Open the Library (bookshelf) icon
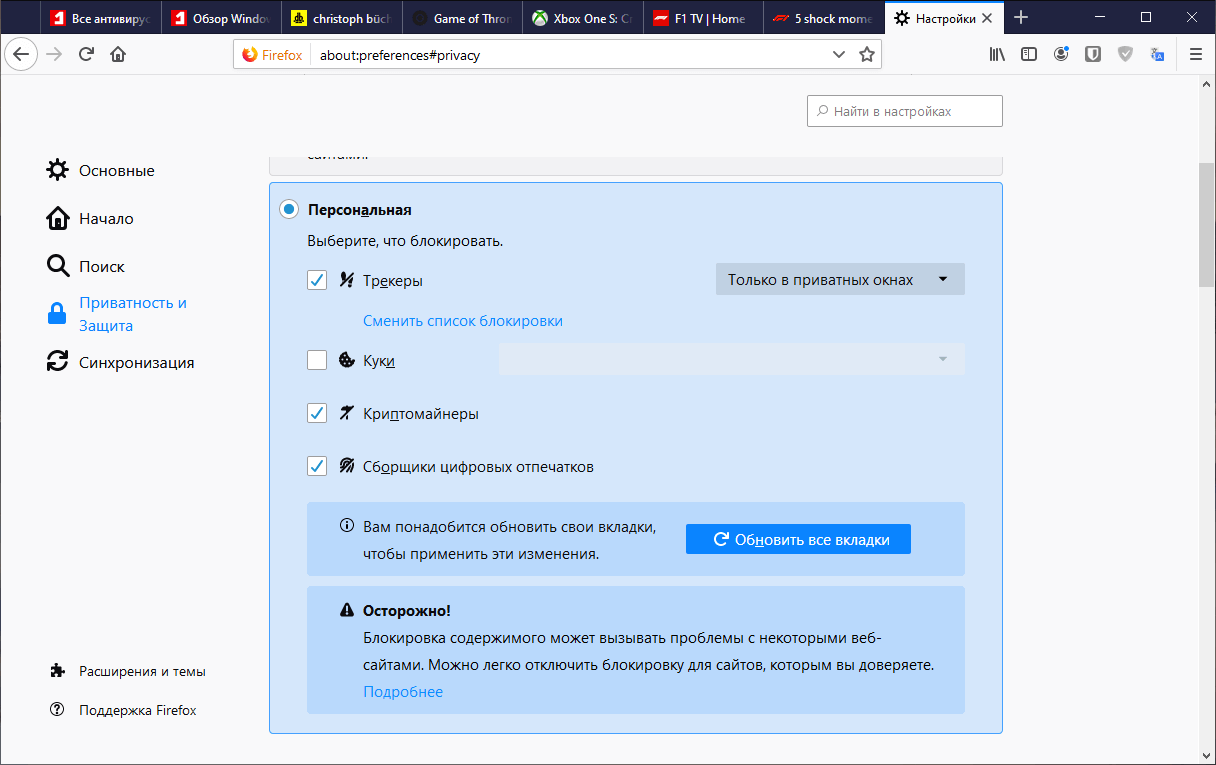This screenshot has width=1216, height=765. (996, 54)
